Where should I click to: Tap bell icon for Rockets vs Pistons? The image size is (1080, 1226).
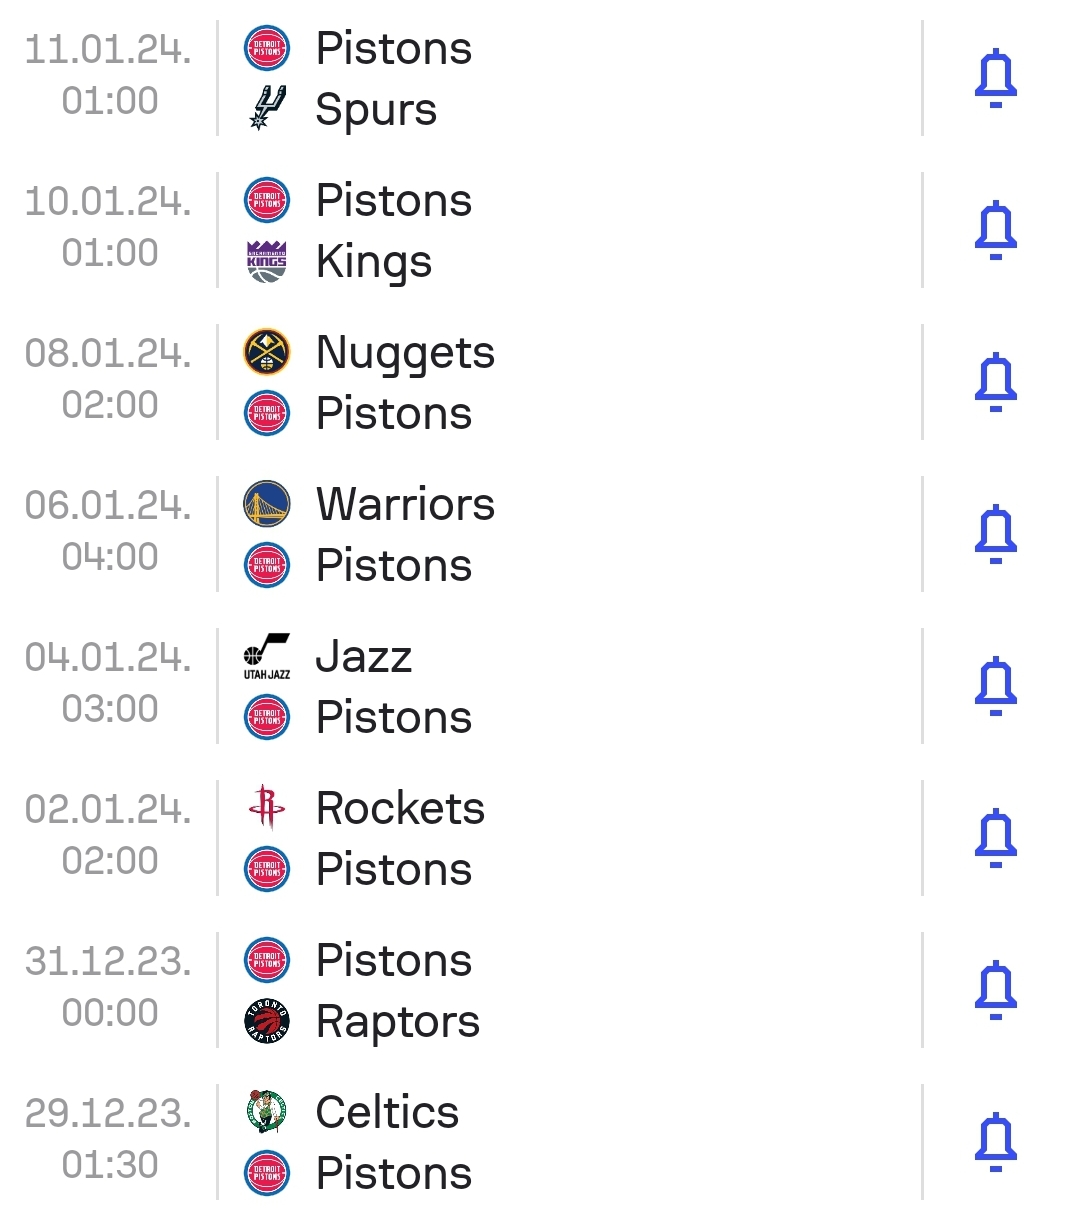[x=996, y=838]
